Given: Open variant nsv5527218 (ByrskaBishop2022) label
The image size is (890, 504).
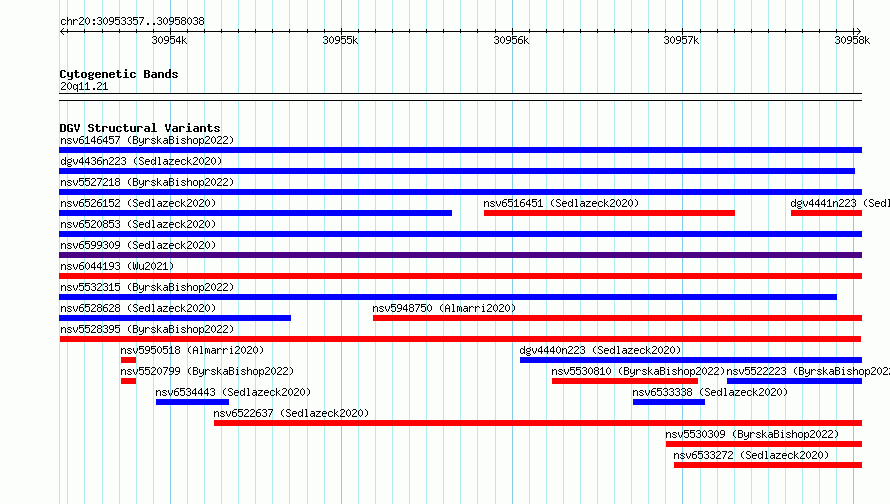Looking at the screenshot, I should click(147, 182).
